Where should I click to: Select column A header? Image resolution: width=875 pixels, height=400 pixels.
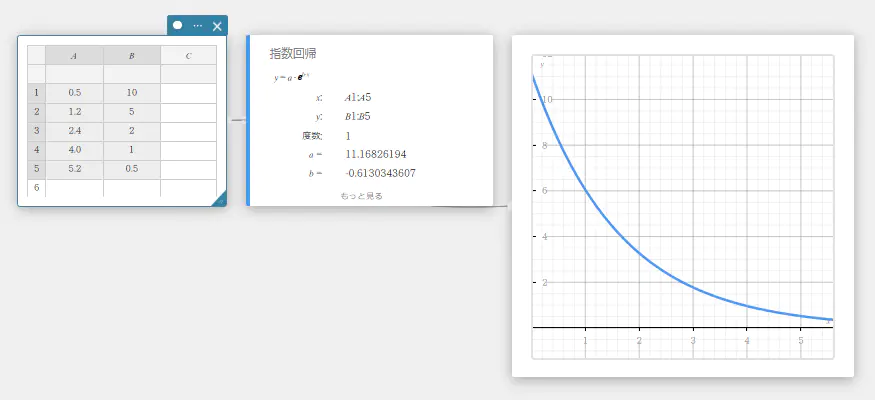coord(74,56)
